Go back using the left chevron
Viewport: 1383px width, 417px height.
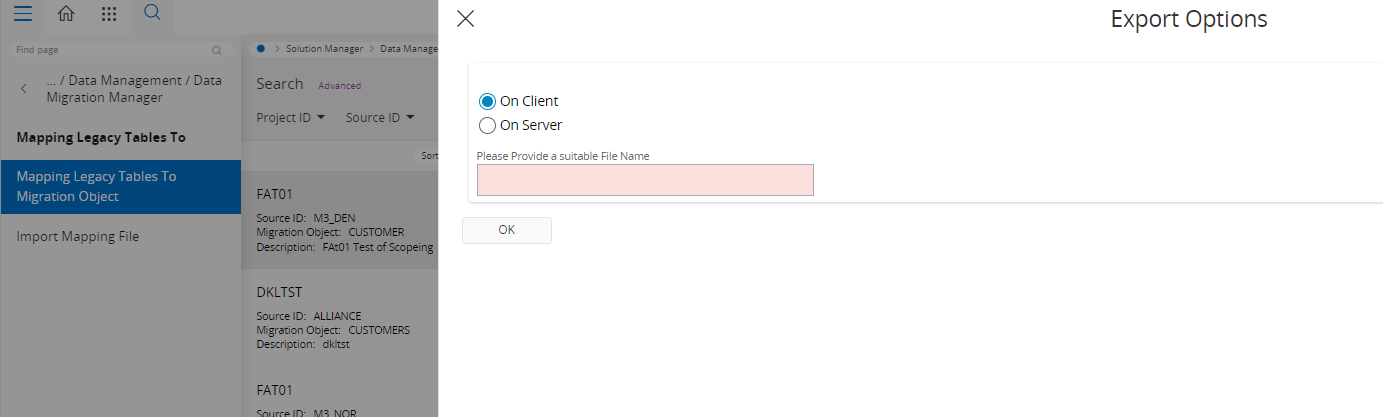click(24, 89)
